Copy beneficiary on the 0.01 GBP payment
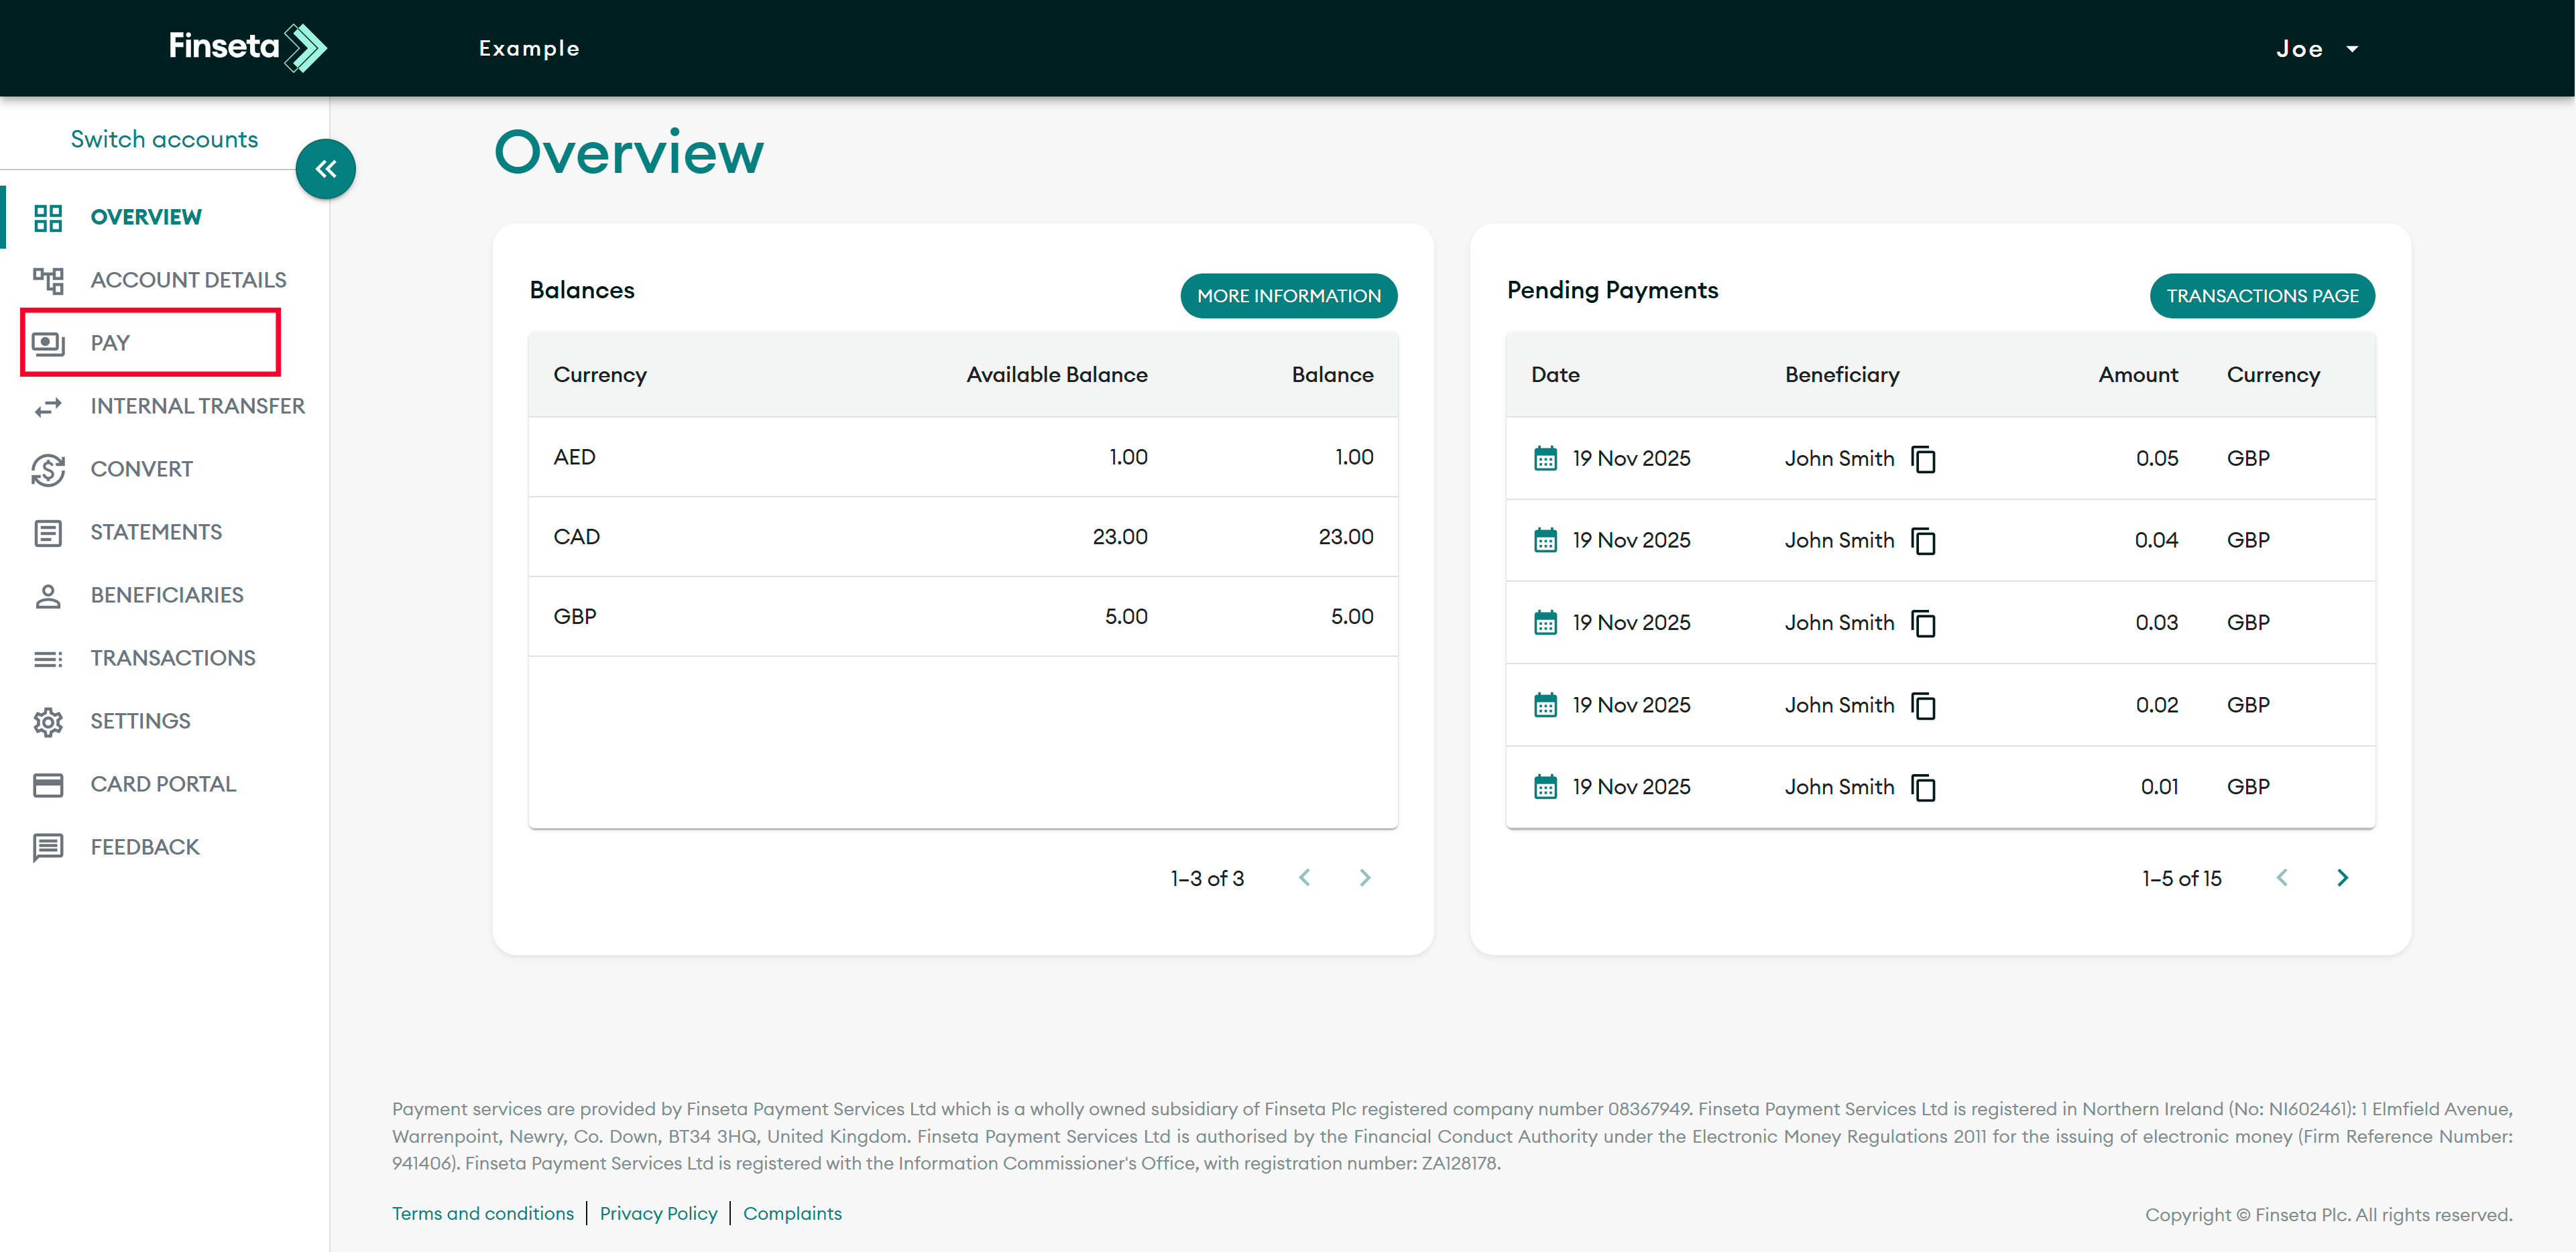The image size is (2576, 1252). pos(1923,788)
